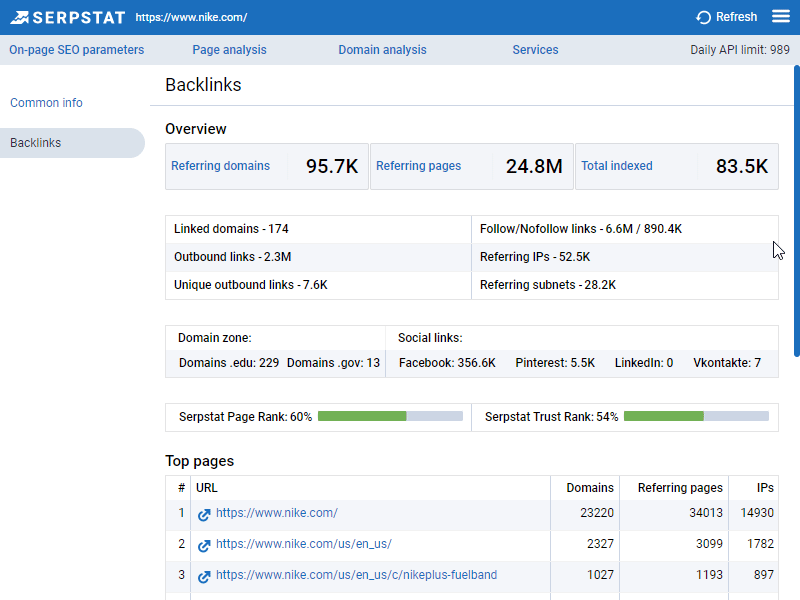The width and height of the screenshot is (800, 600).
Task: Click the Refresh circular arrow icon
Action: [704, 17]
